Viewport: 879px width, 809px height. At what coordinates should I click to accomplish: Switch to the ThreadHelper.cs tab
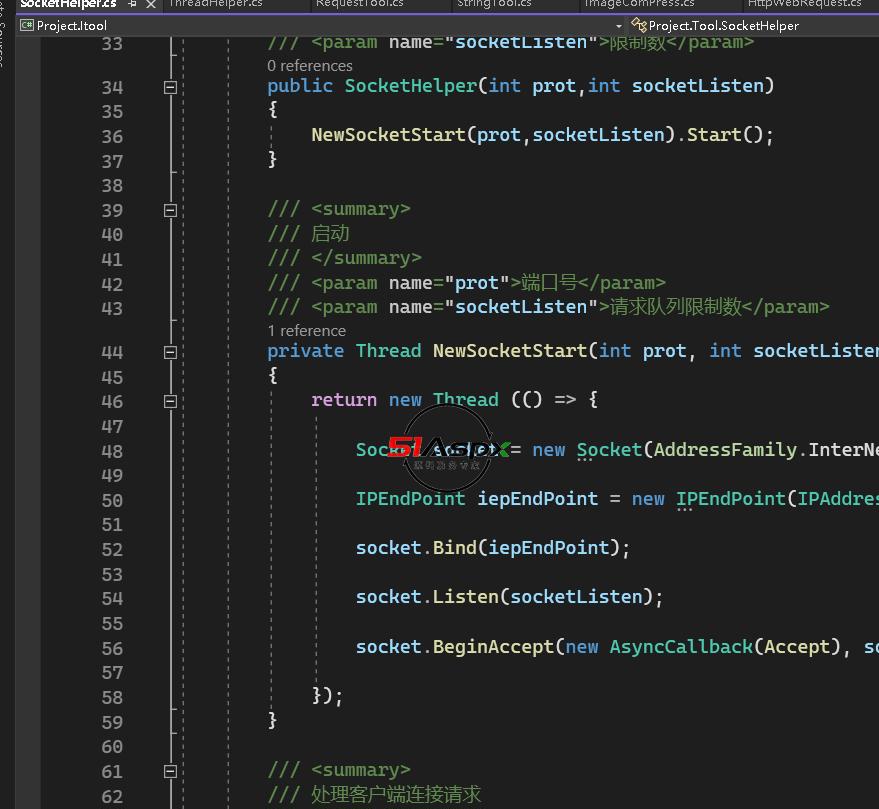(x=215, y=4)
